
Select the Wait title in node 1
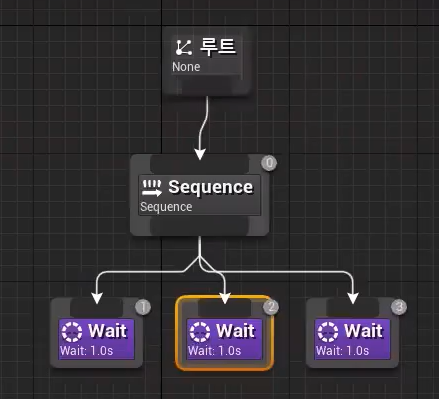pos(107,331)
